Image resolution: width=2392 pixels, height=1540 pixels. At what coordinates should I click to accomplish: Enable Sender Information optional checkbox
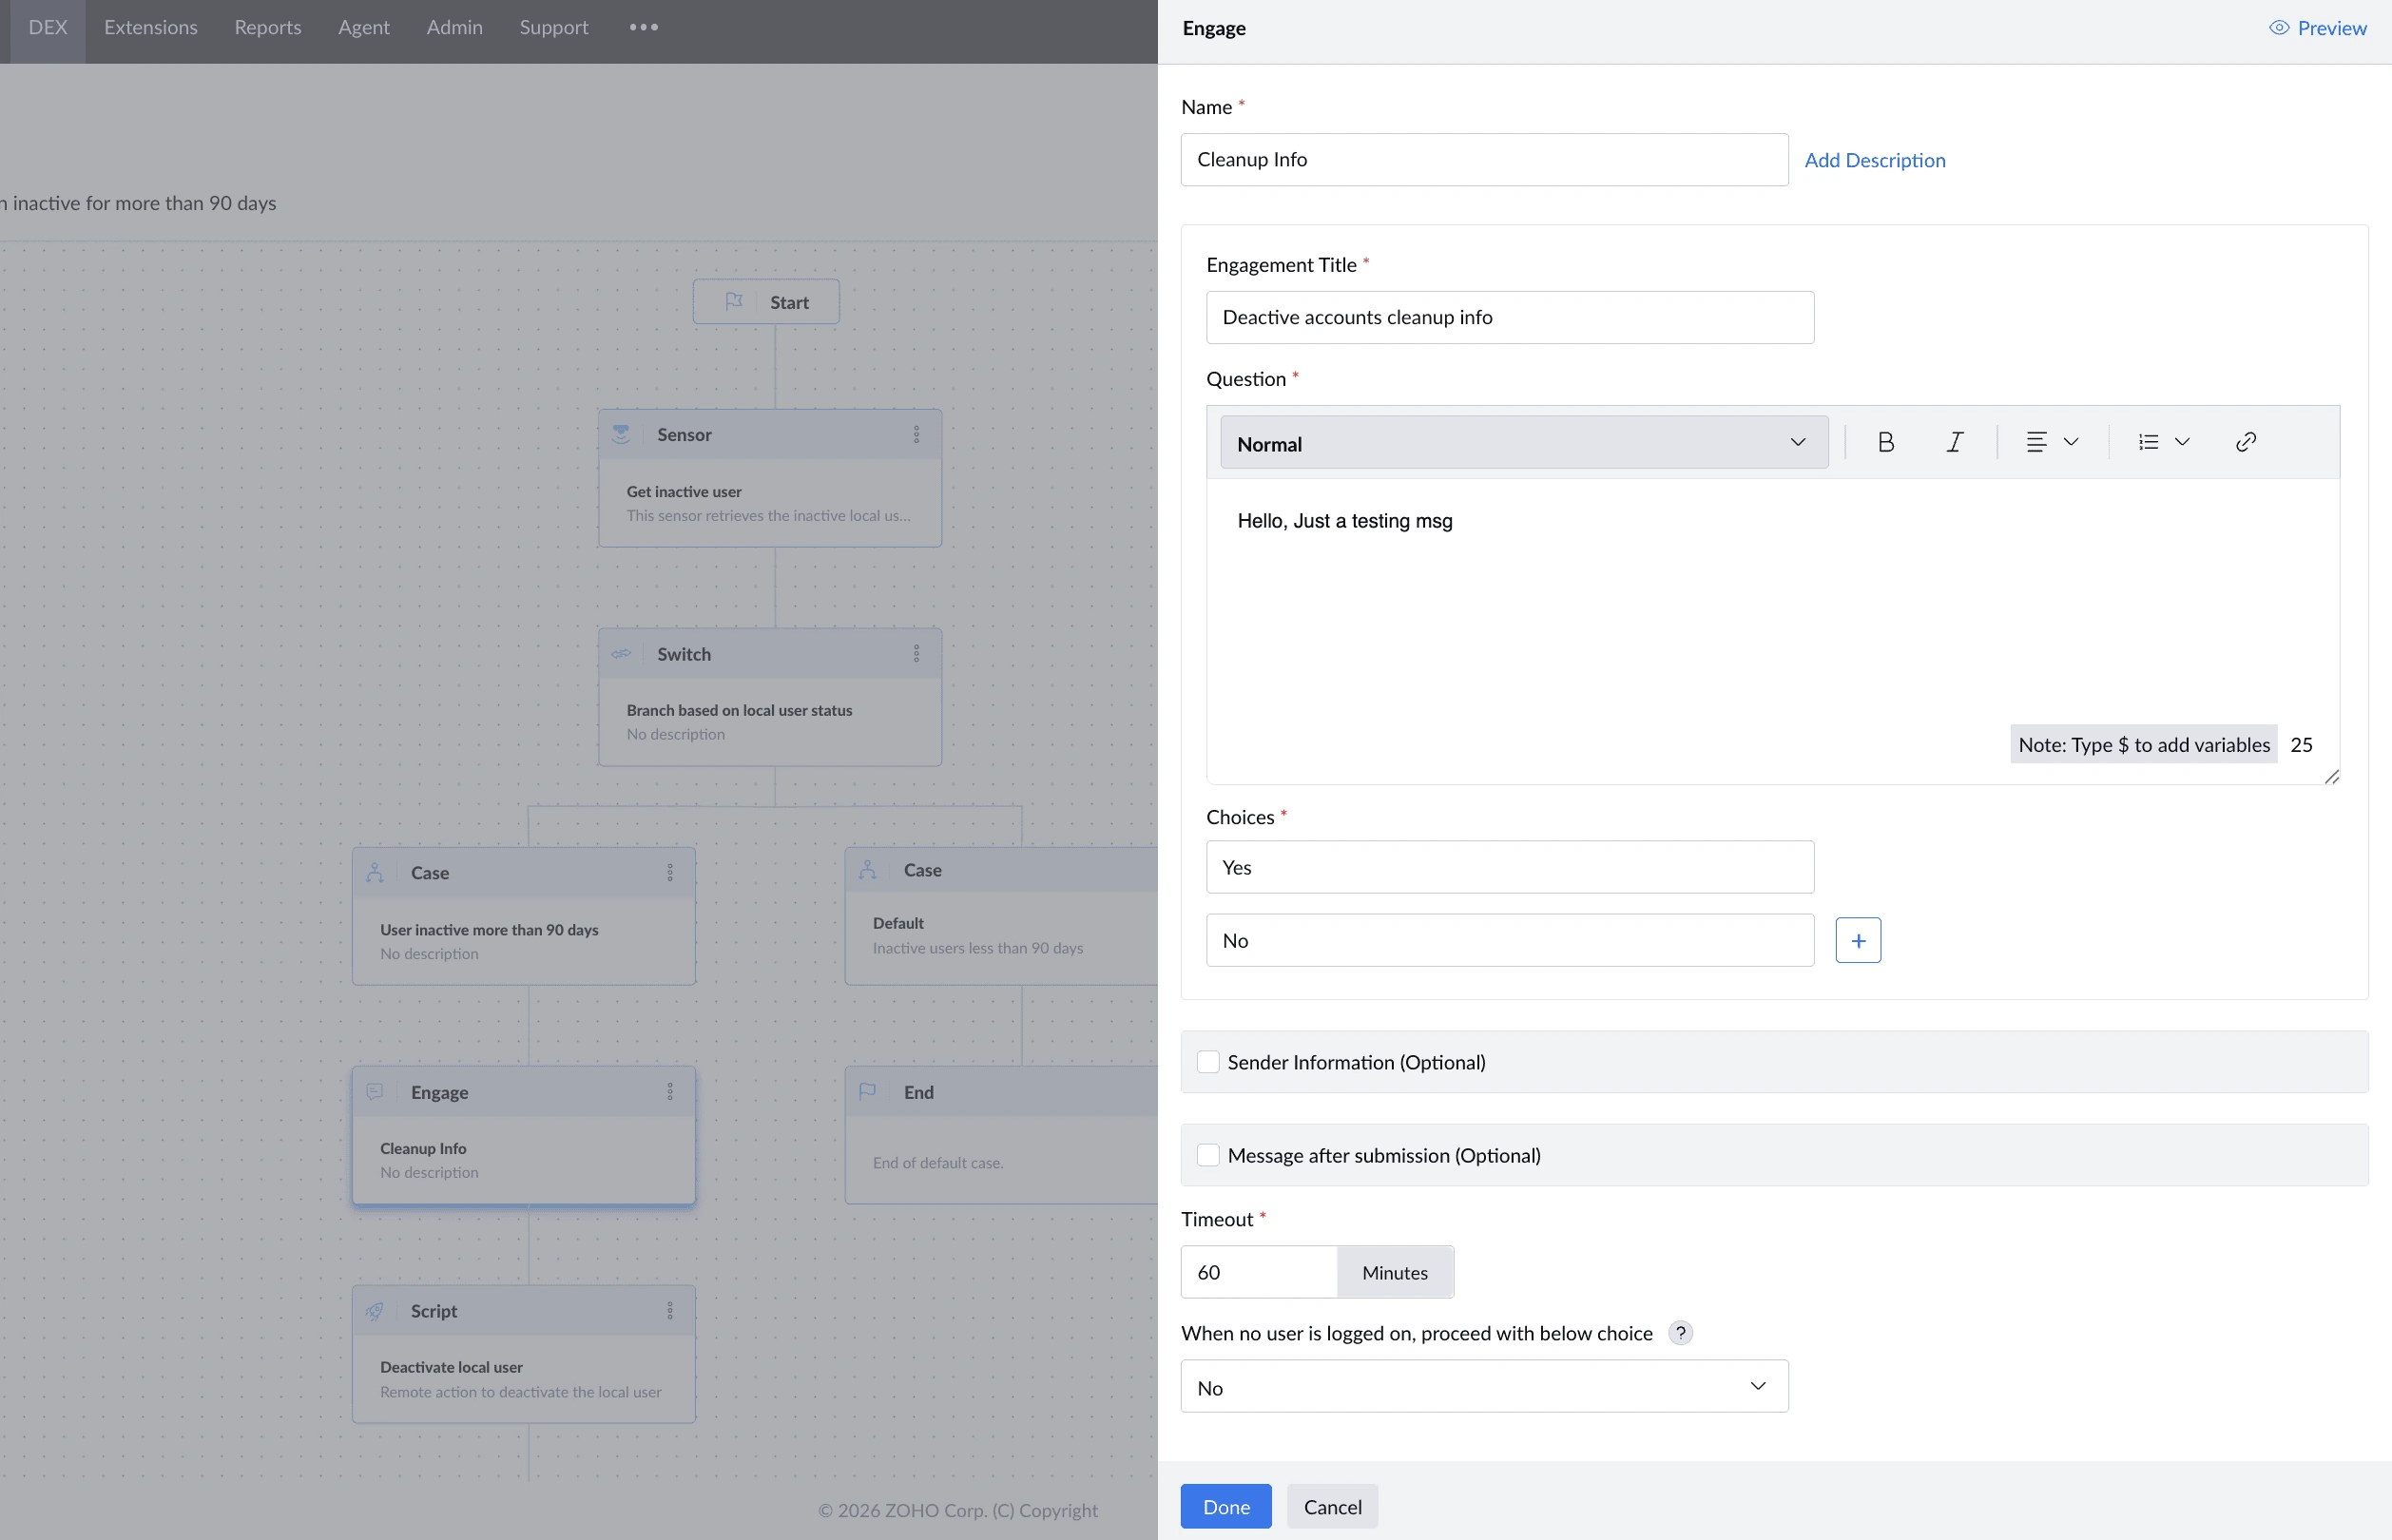1208,1062
